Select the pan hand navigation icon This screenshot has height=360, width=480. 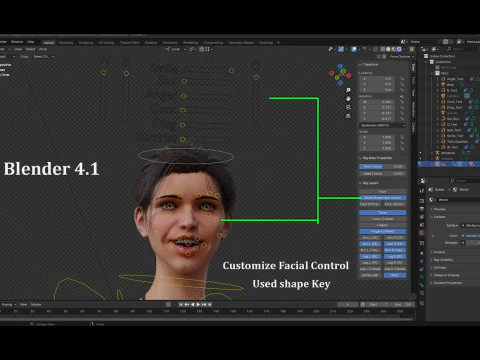point(348,99)
